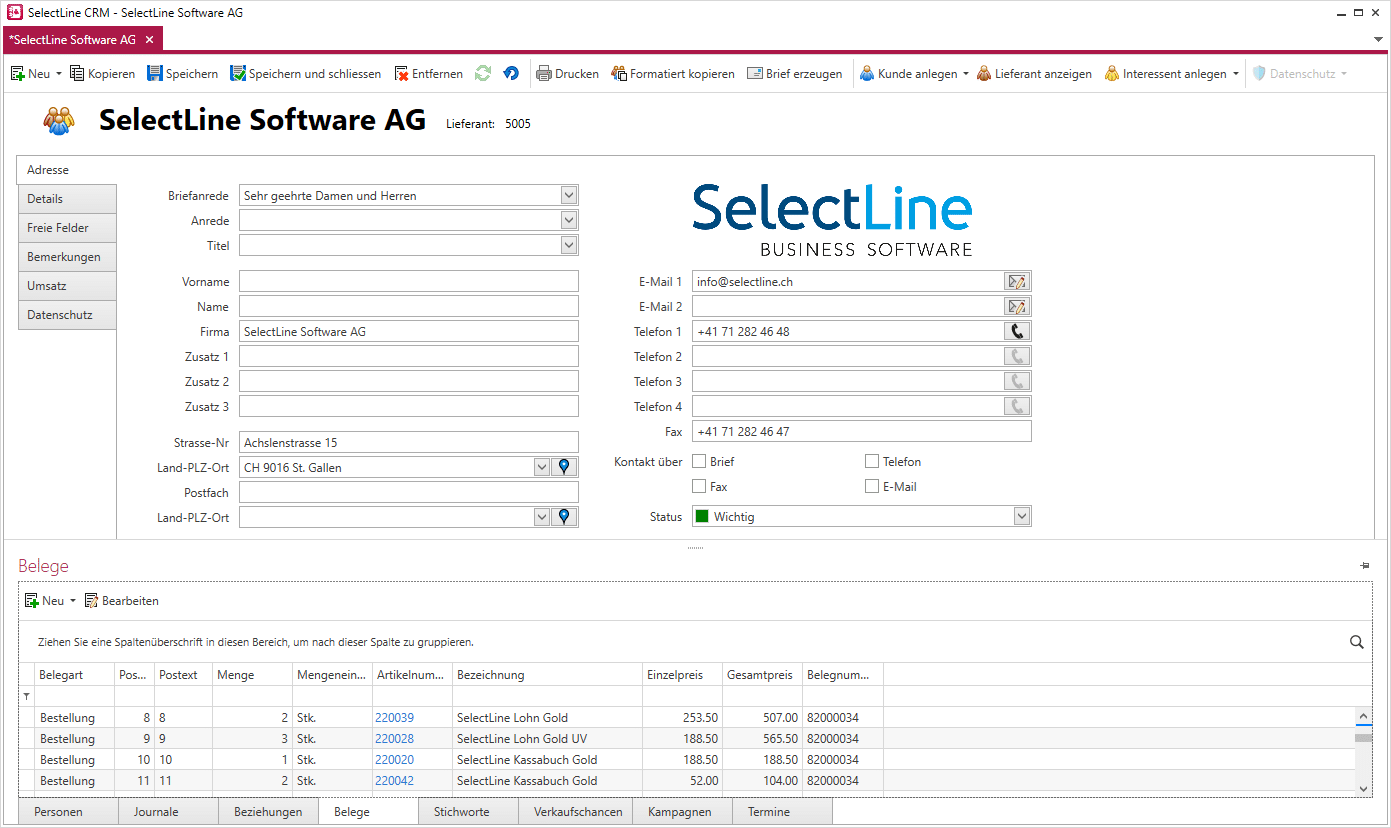Click the blue undo arrow icon
This screenshot has width=1391, height=828.
(x=511, y=74)
